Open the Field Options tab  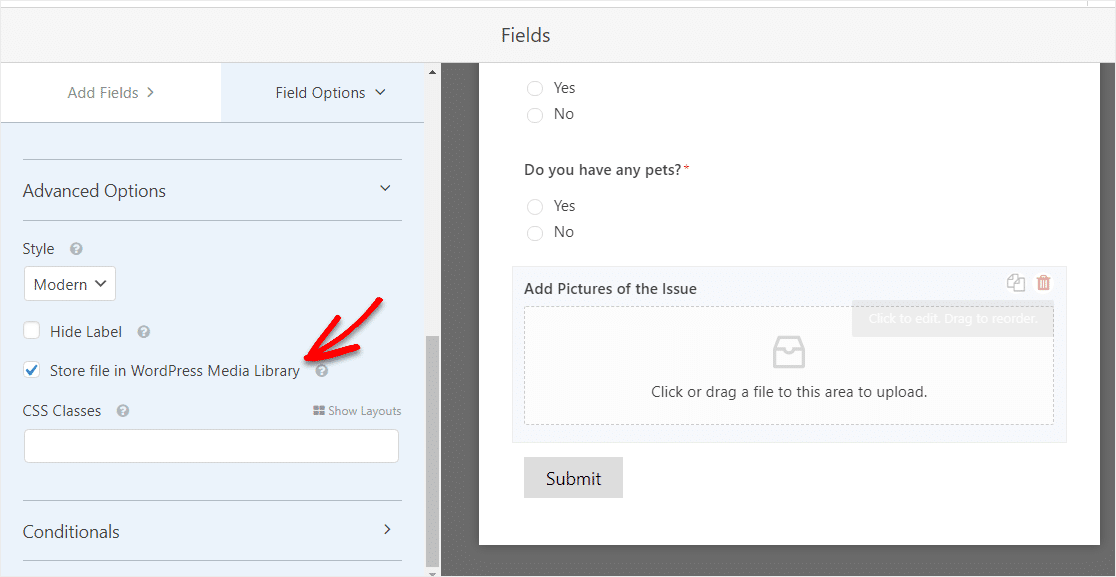coord(330,92)
